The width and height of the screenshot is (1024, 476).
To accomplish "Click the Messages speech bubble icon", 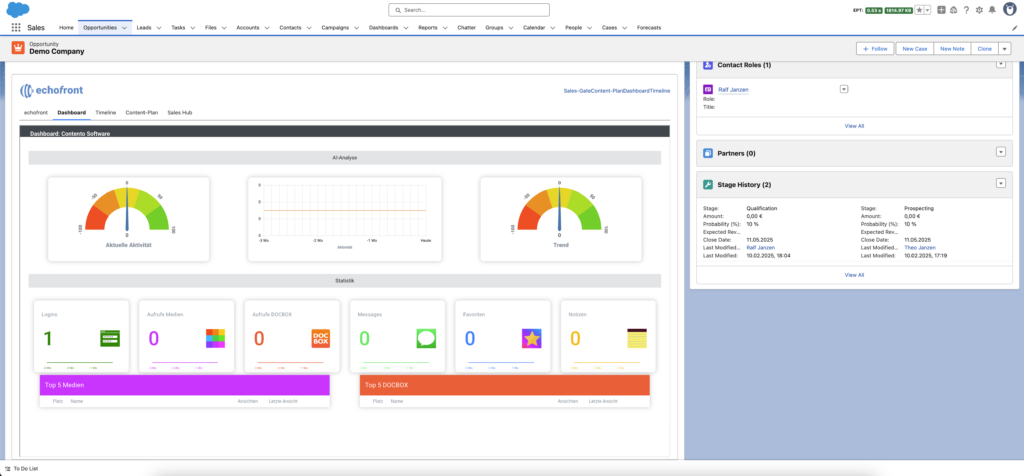I will pos(426,338).
